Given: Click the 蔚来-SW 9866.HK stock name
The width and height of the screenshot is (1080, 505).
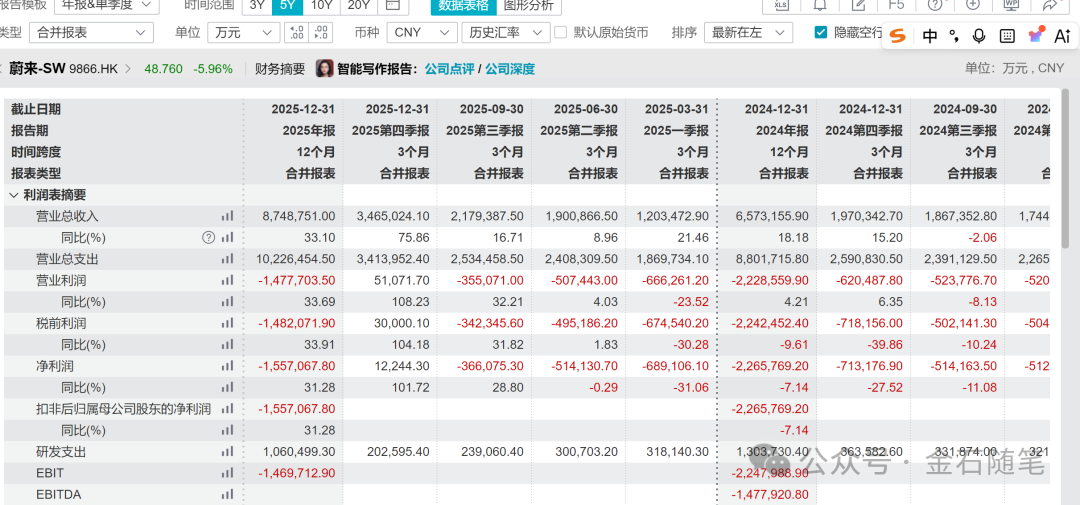Looking at the screenshot, I should (63, 69).
